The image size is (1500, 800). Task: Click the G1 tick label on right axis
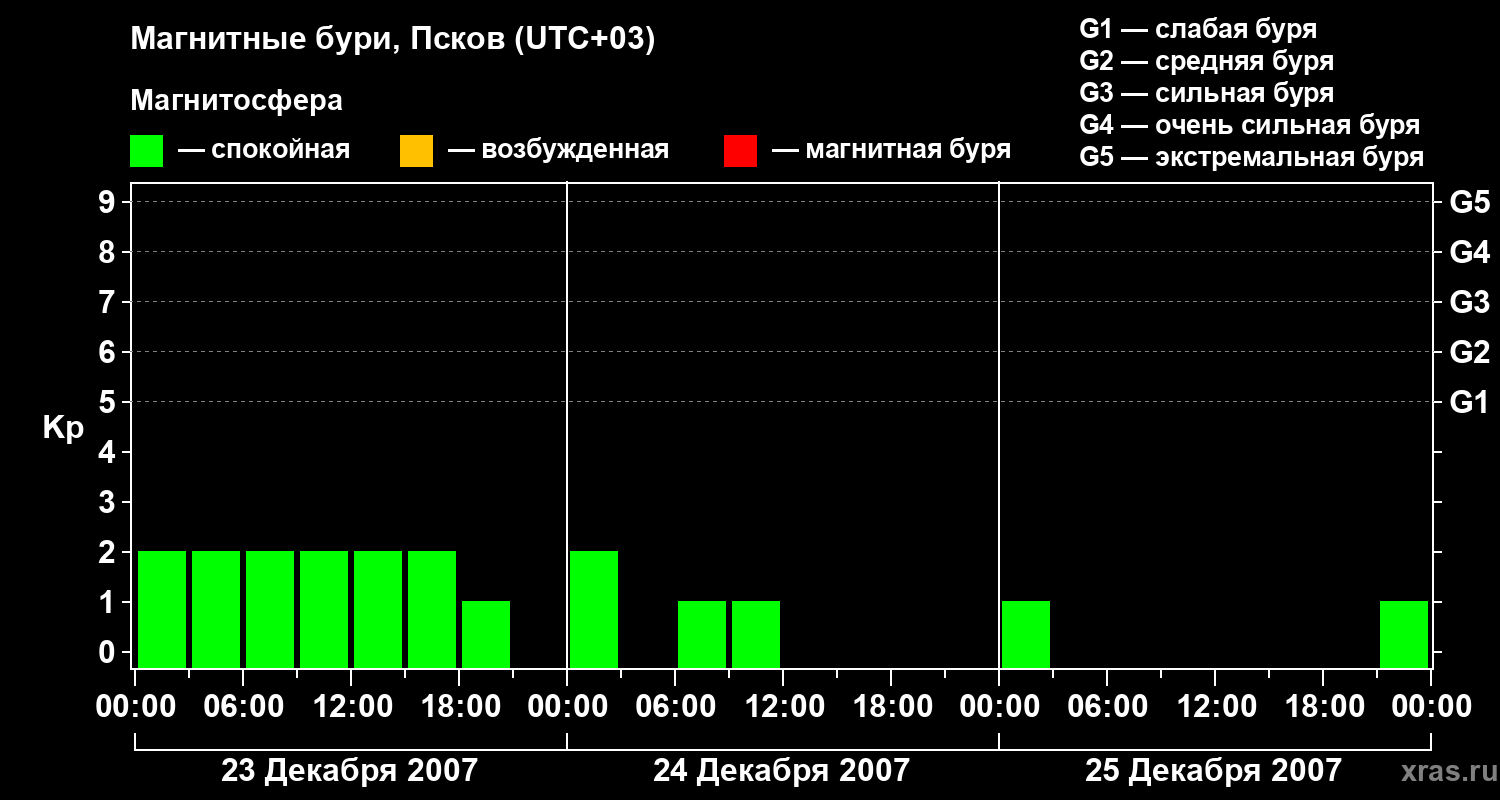(x=1469, y=402)
